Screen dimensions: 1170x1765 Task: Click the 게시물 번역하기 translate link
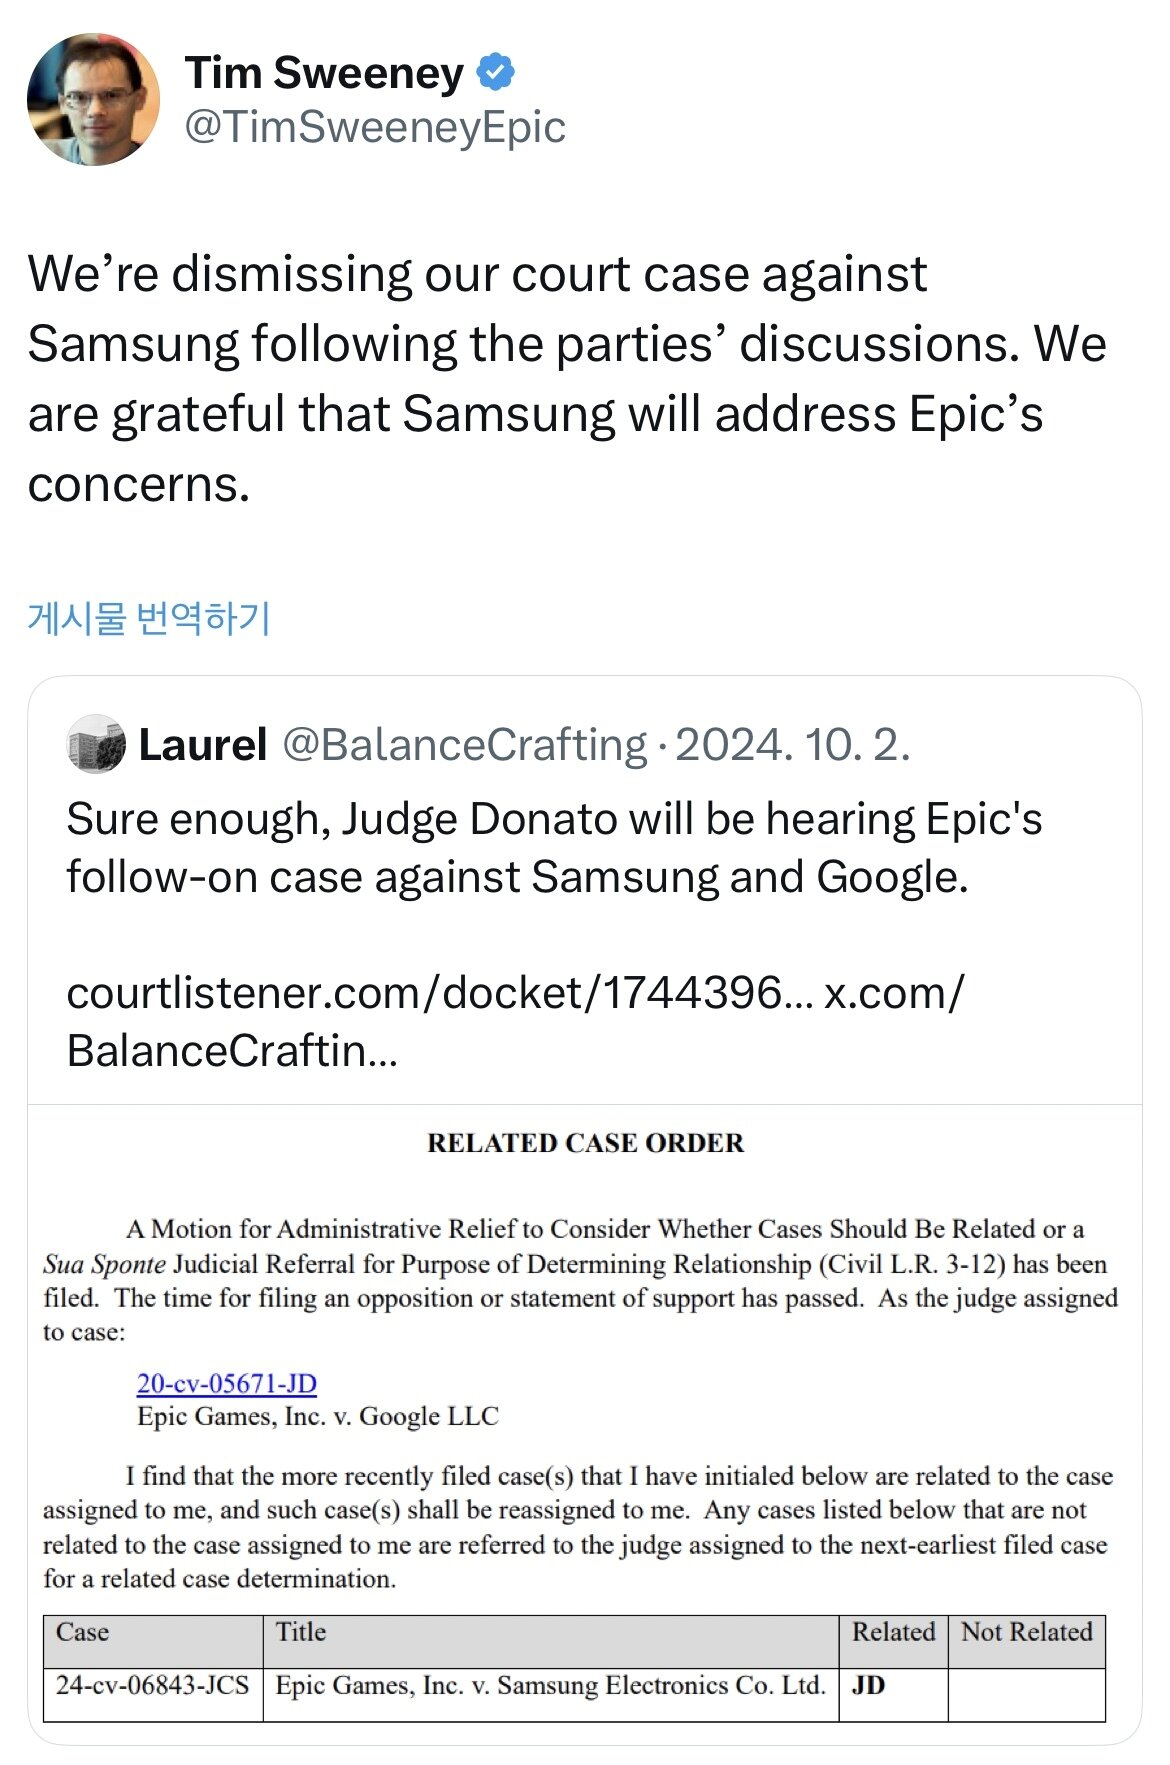(149, 618)
